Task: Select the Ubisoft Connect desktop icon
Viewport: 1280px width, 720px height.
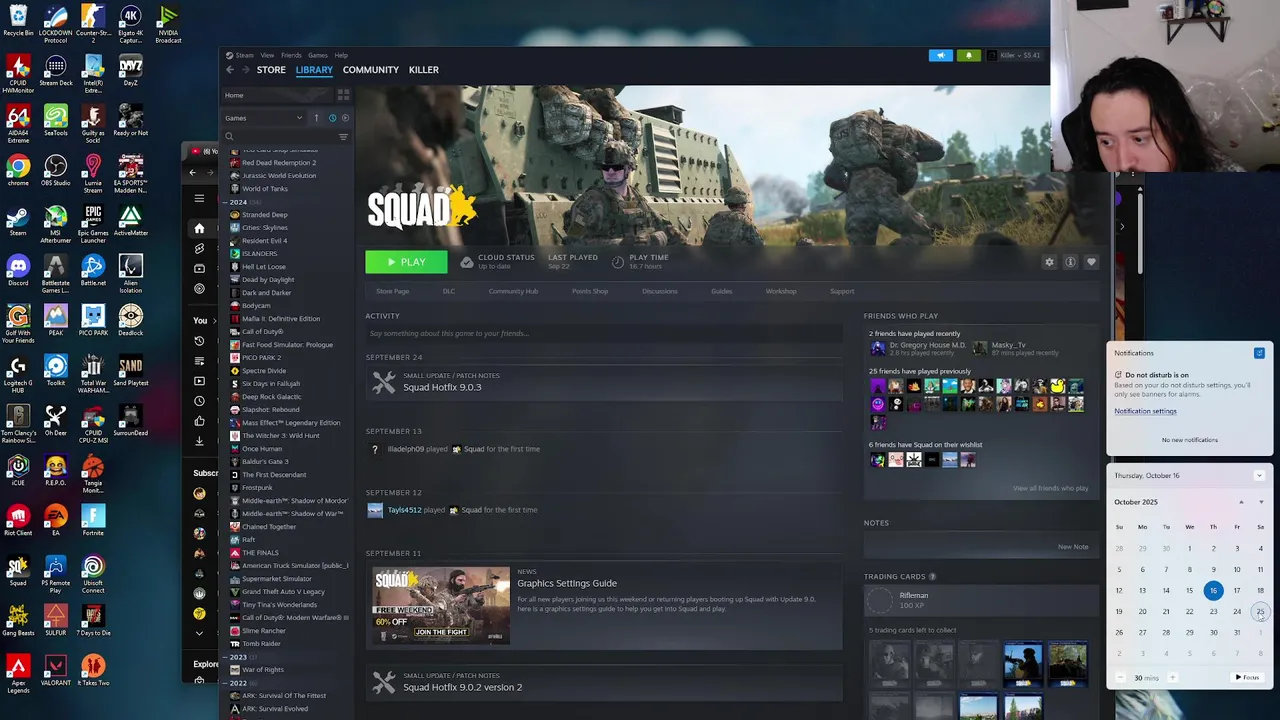Action: pyautogui.click(x=93, y=572)
